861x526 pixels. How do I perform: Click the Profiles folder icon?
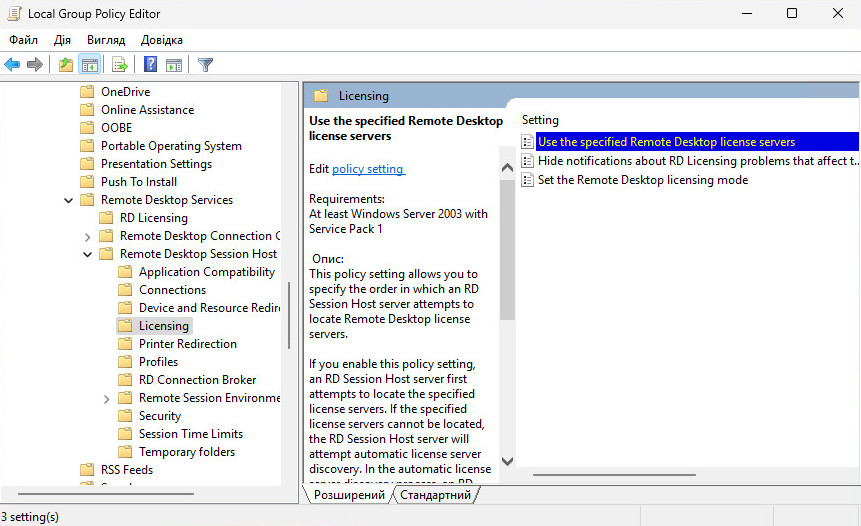[125, 362]
